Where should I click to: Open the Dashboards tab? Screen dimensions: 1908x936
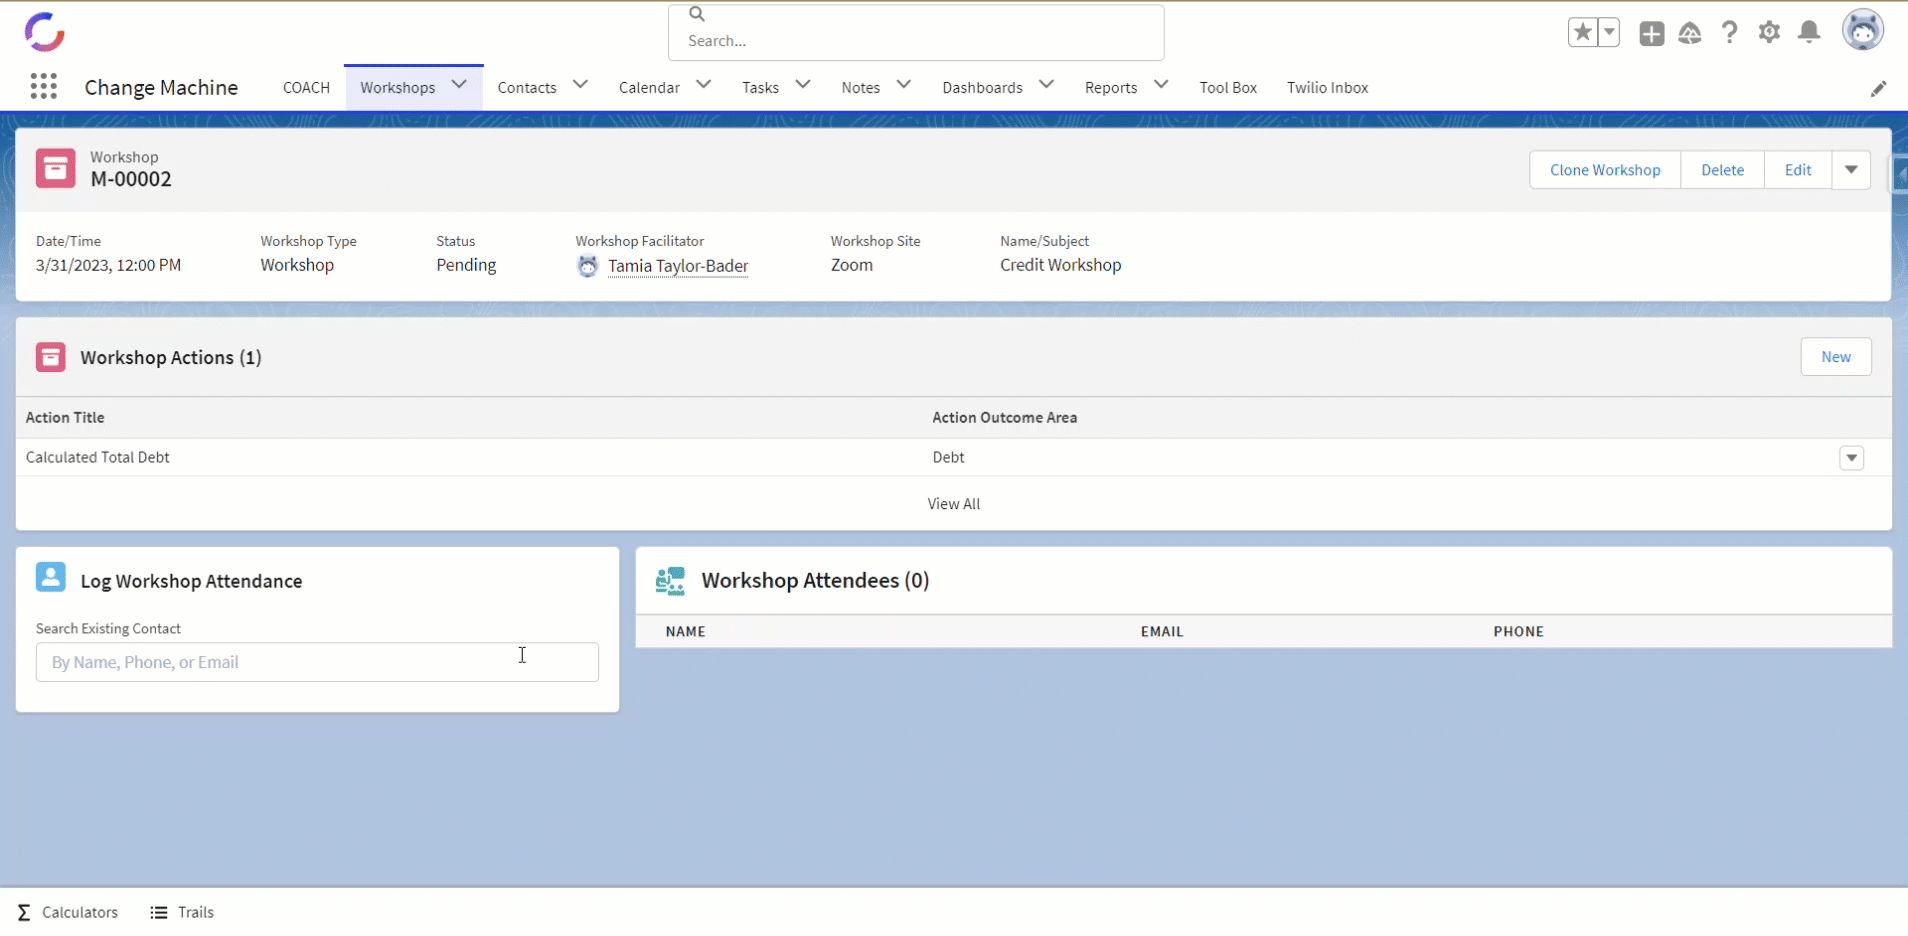[x=982, y=88]
